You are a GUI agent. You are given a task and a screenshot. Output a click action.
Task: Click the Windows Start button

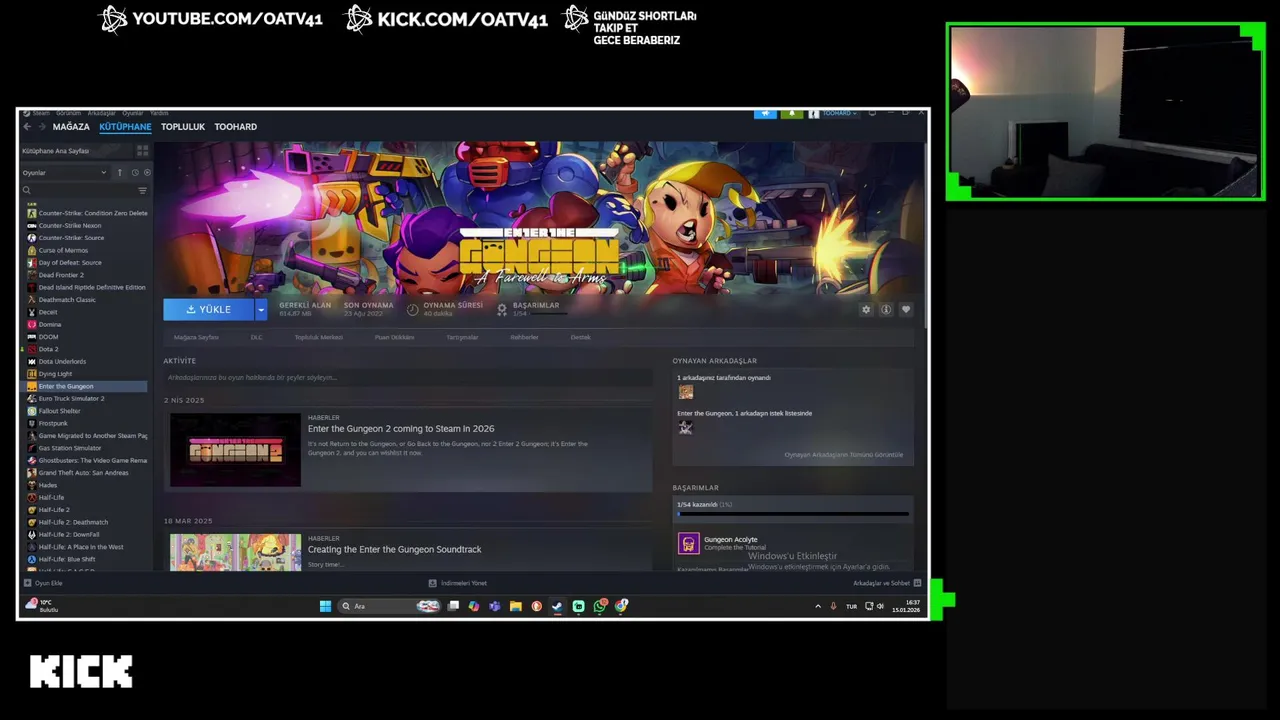pos(325,606)
